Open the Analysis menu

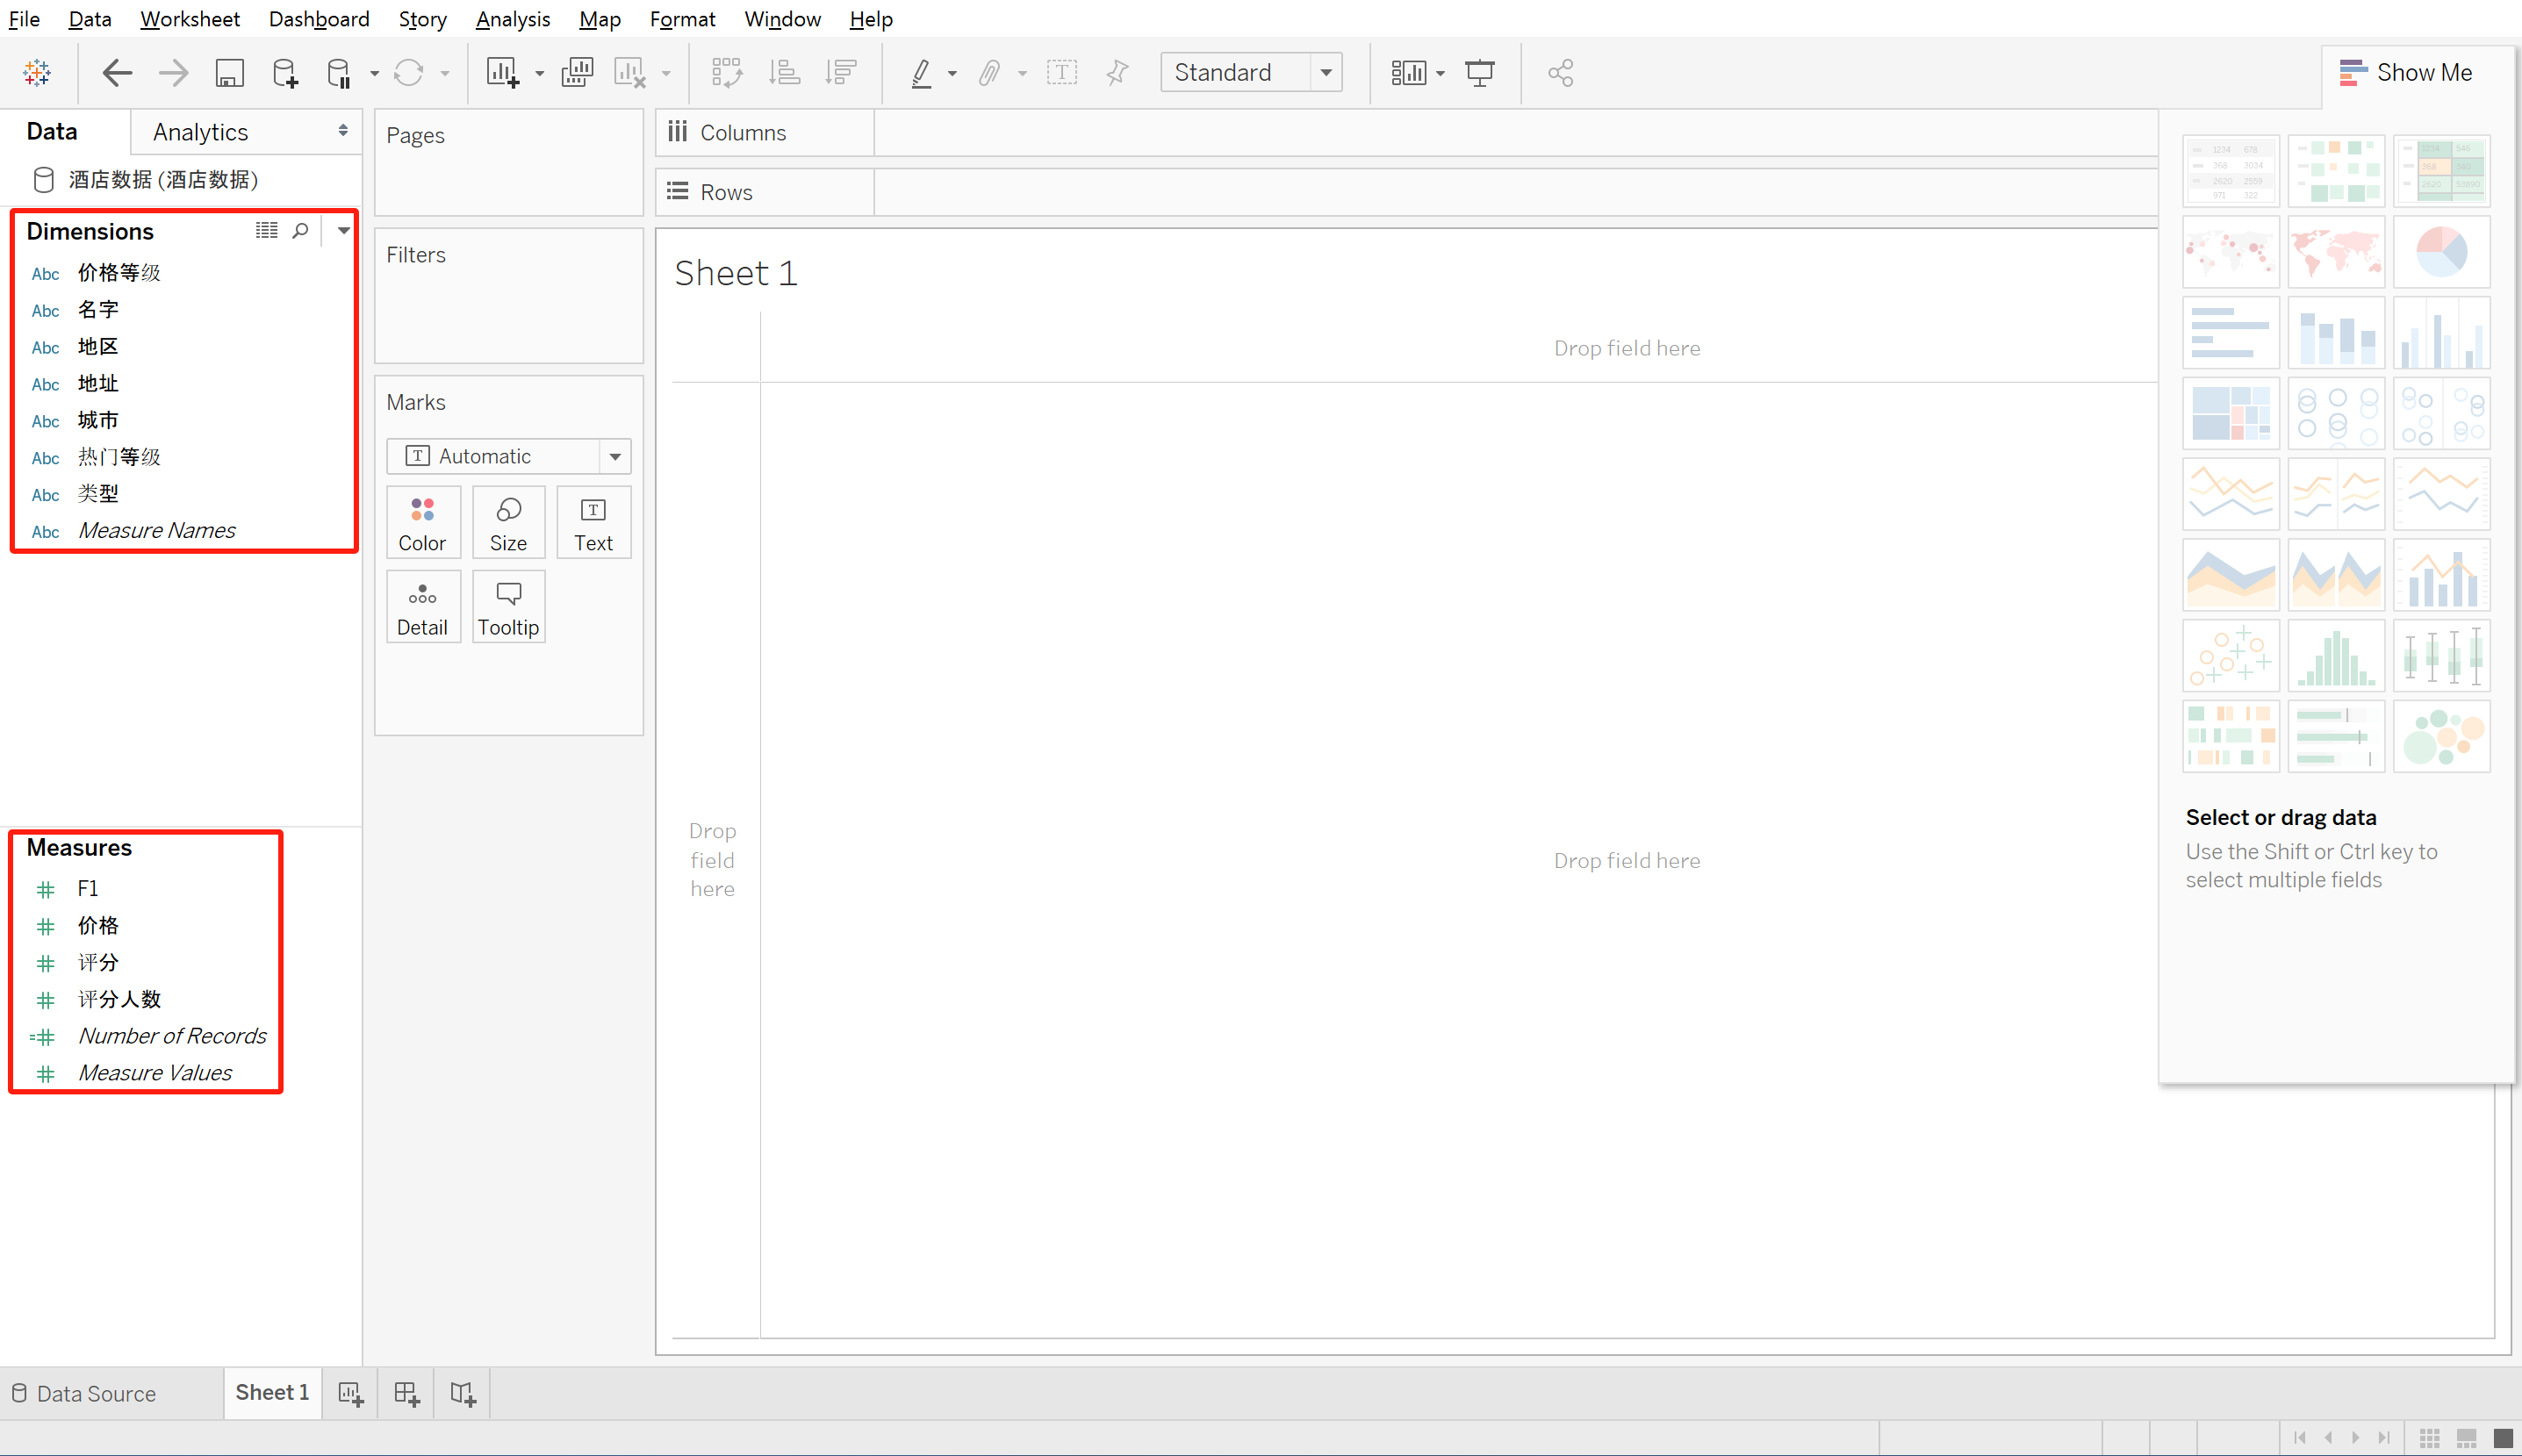coord(512,19)
